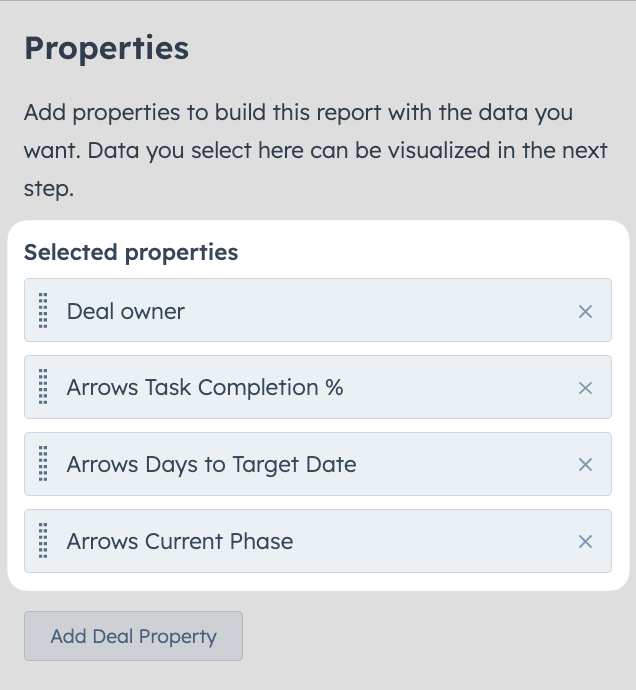Click Arrows Task Completion % drag handle
This screenshot has width=636, height=690.
43,387
